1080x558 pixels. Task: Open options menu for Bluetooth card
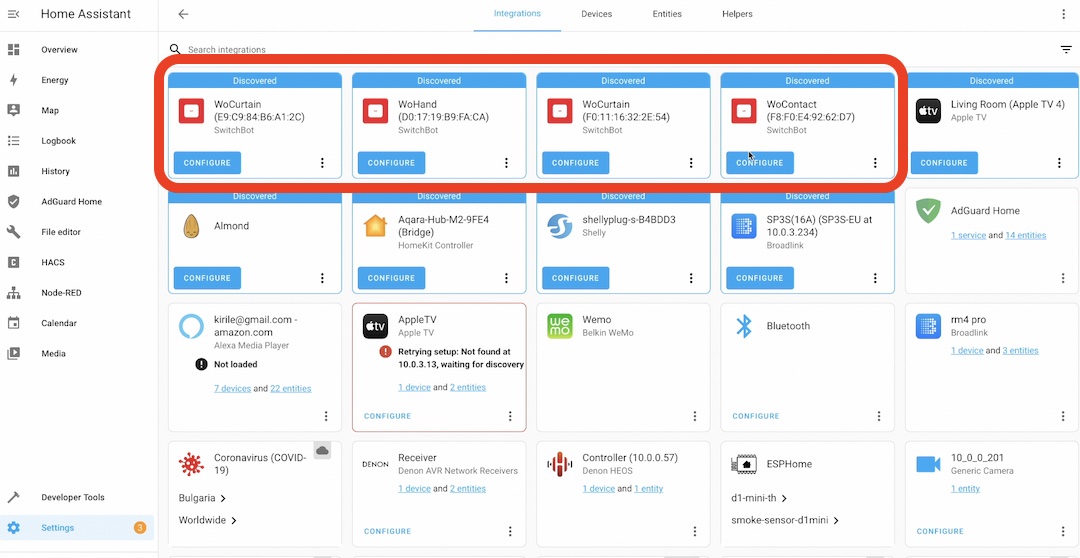[879, 416]
